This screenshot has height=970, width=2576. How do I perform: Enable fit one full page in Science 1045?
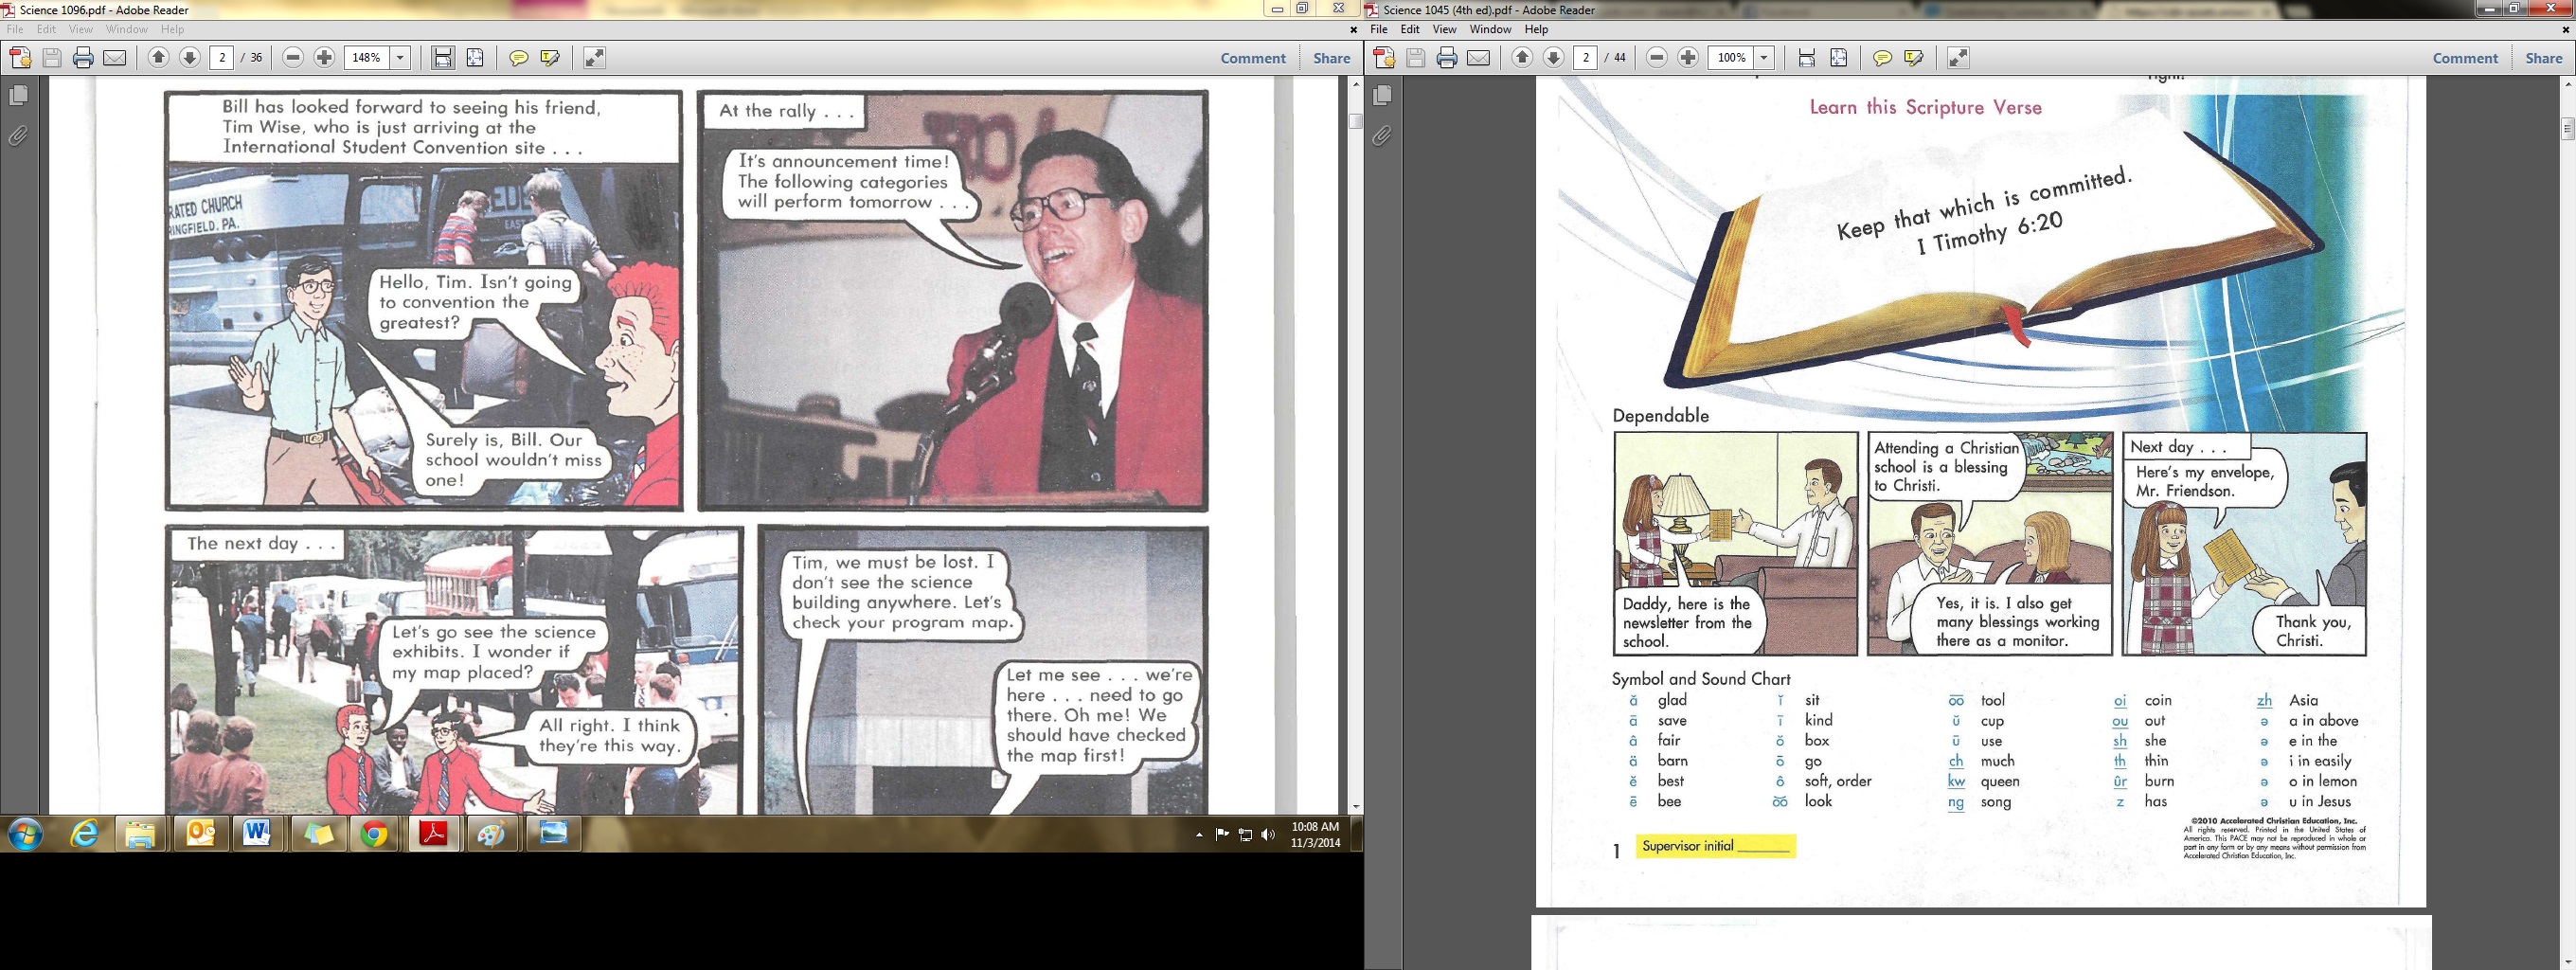pyautogui.click(x=1838, y=58)
